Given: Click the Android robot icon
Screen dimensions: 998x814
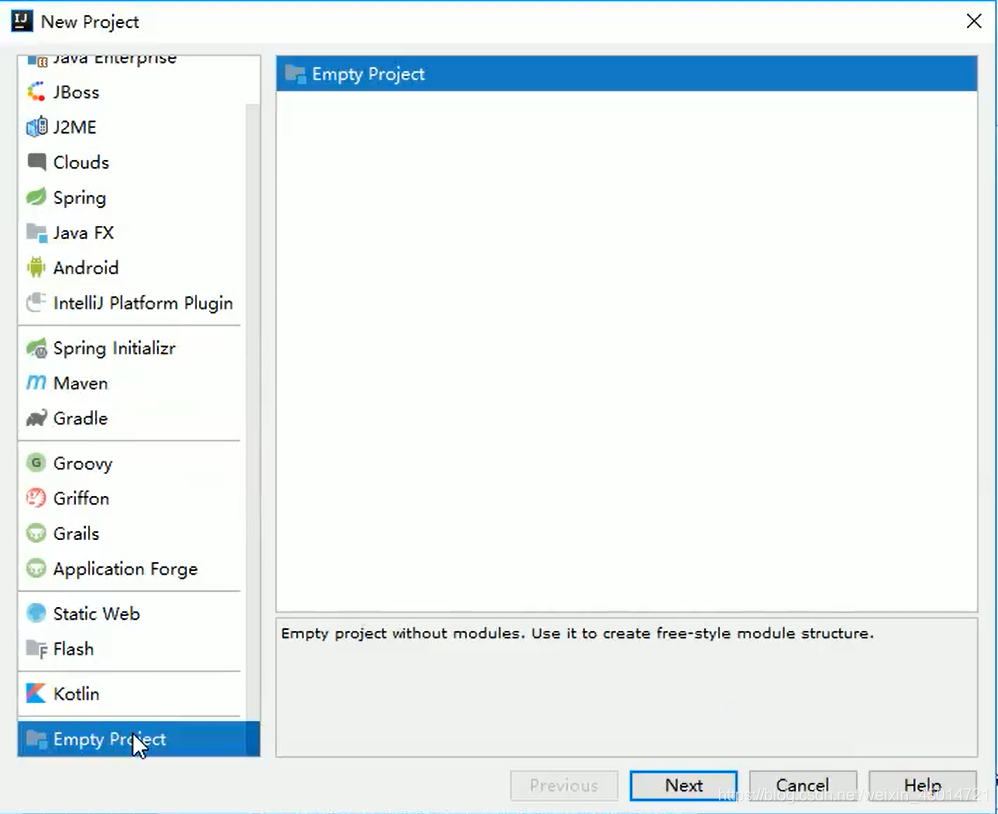Looking at the screenshot, I should (36, 267).
